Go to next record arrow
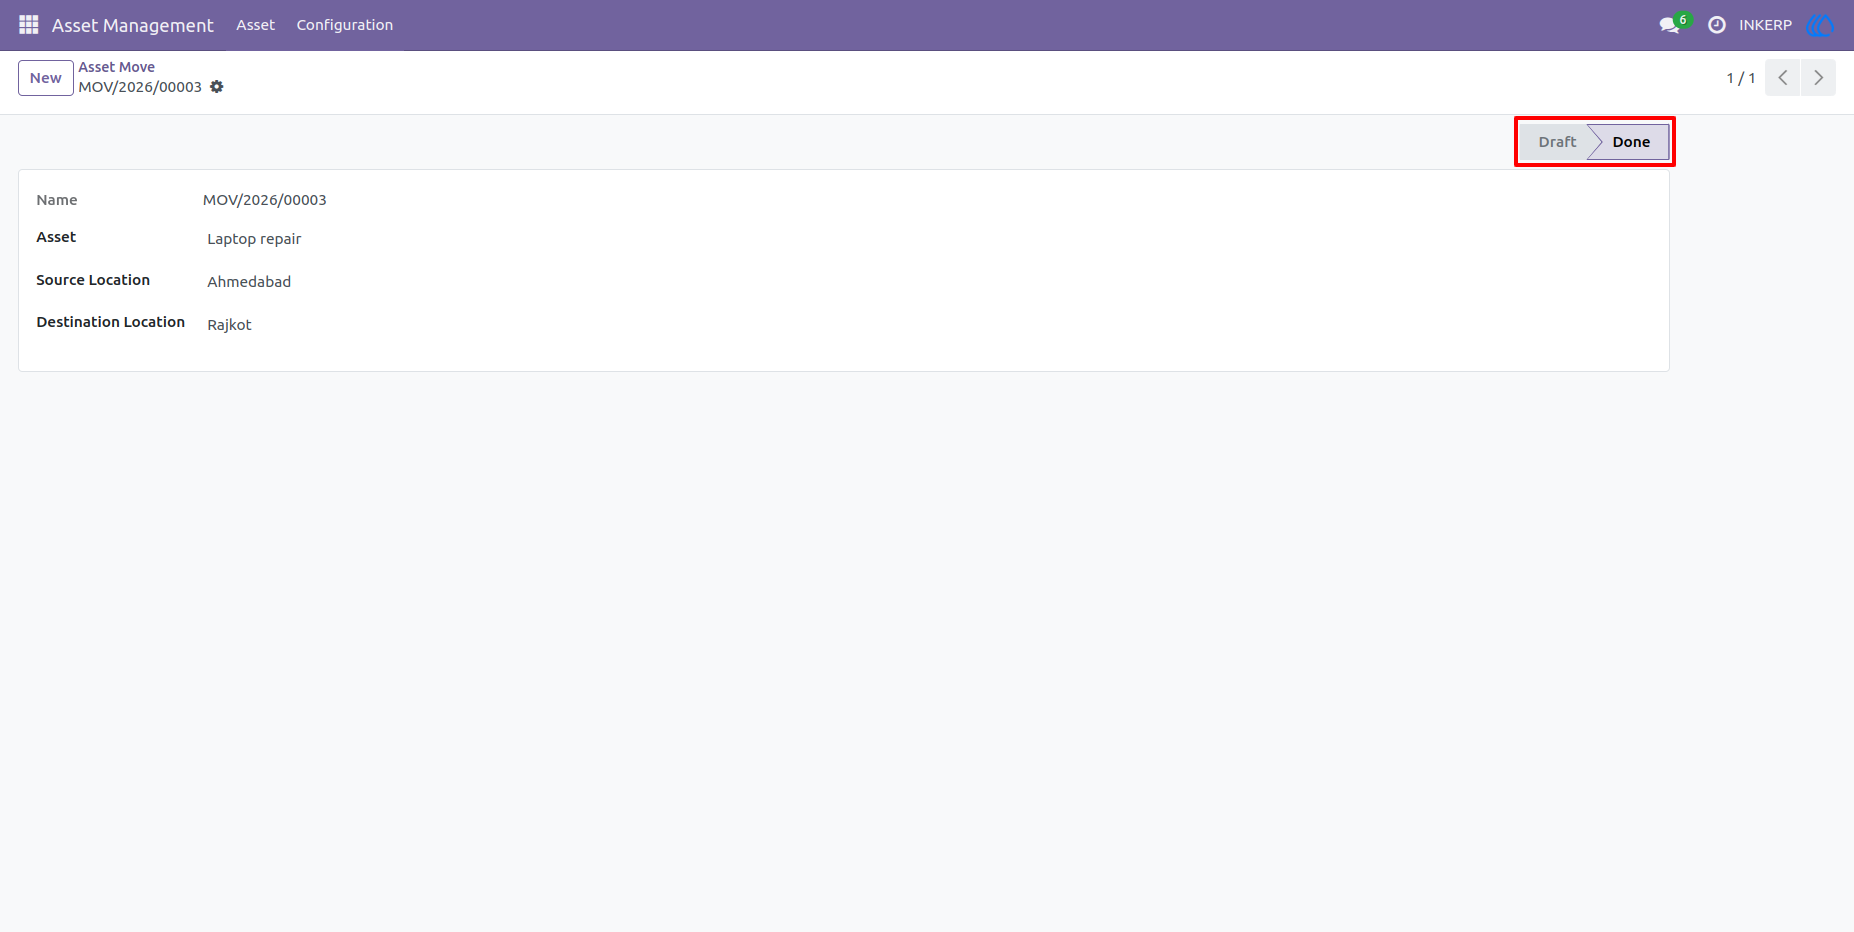The image size is (1854, 932). 1818,78
